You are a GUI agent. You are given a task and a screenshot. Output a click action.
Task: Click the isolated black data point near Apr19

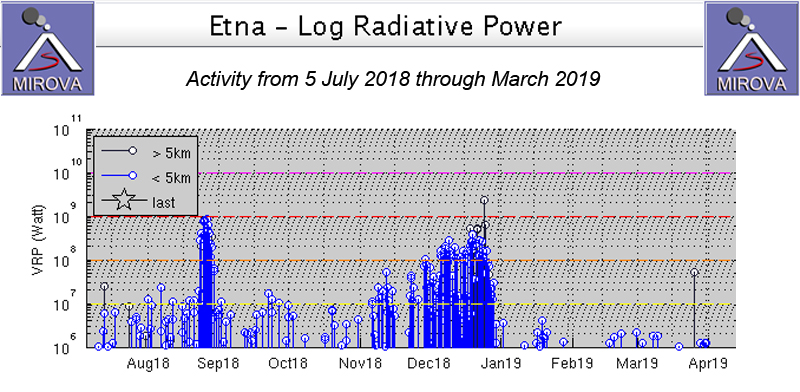pos(694,272)
